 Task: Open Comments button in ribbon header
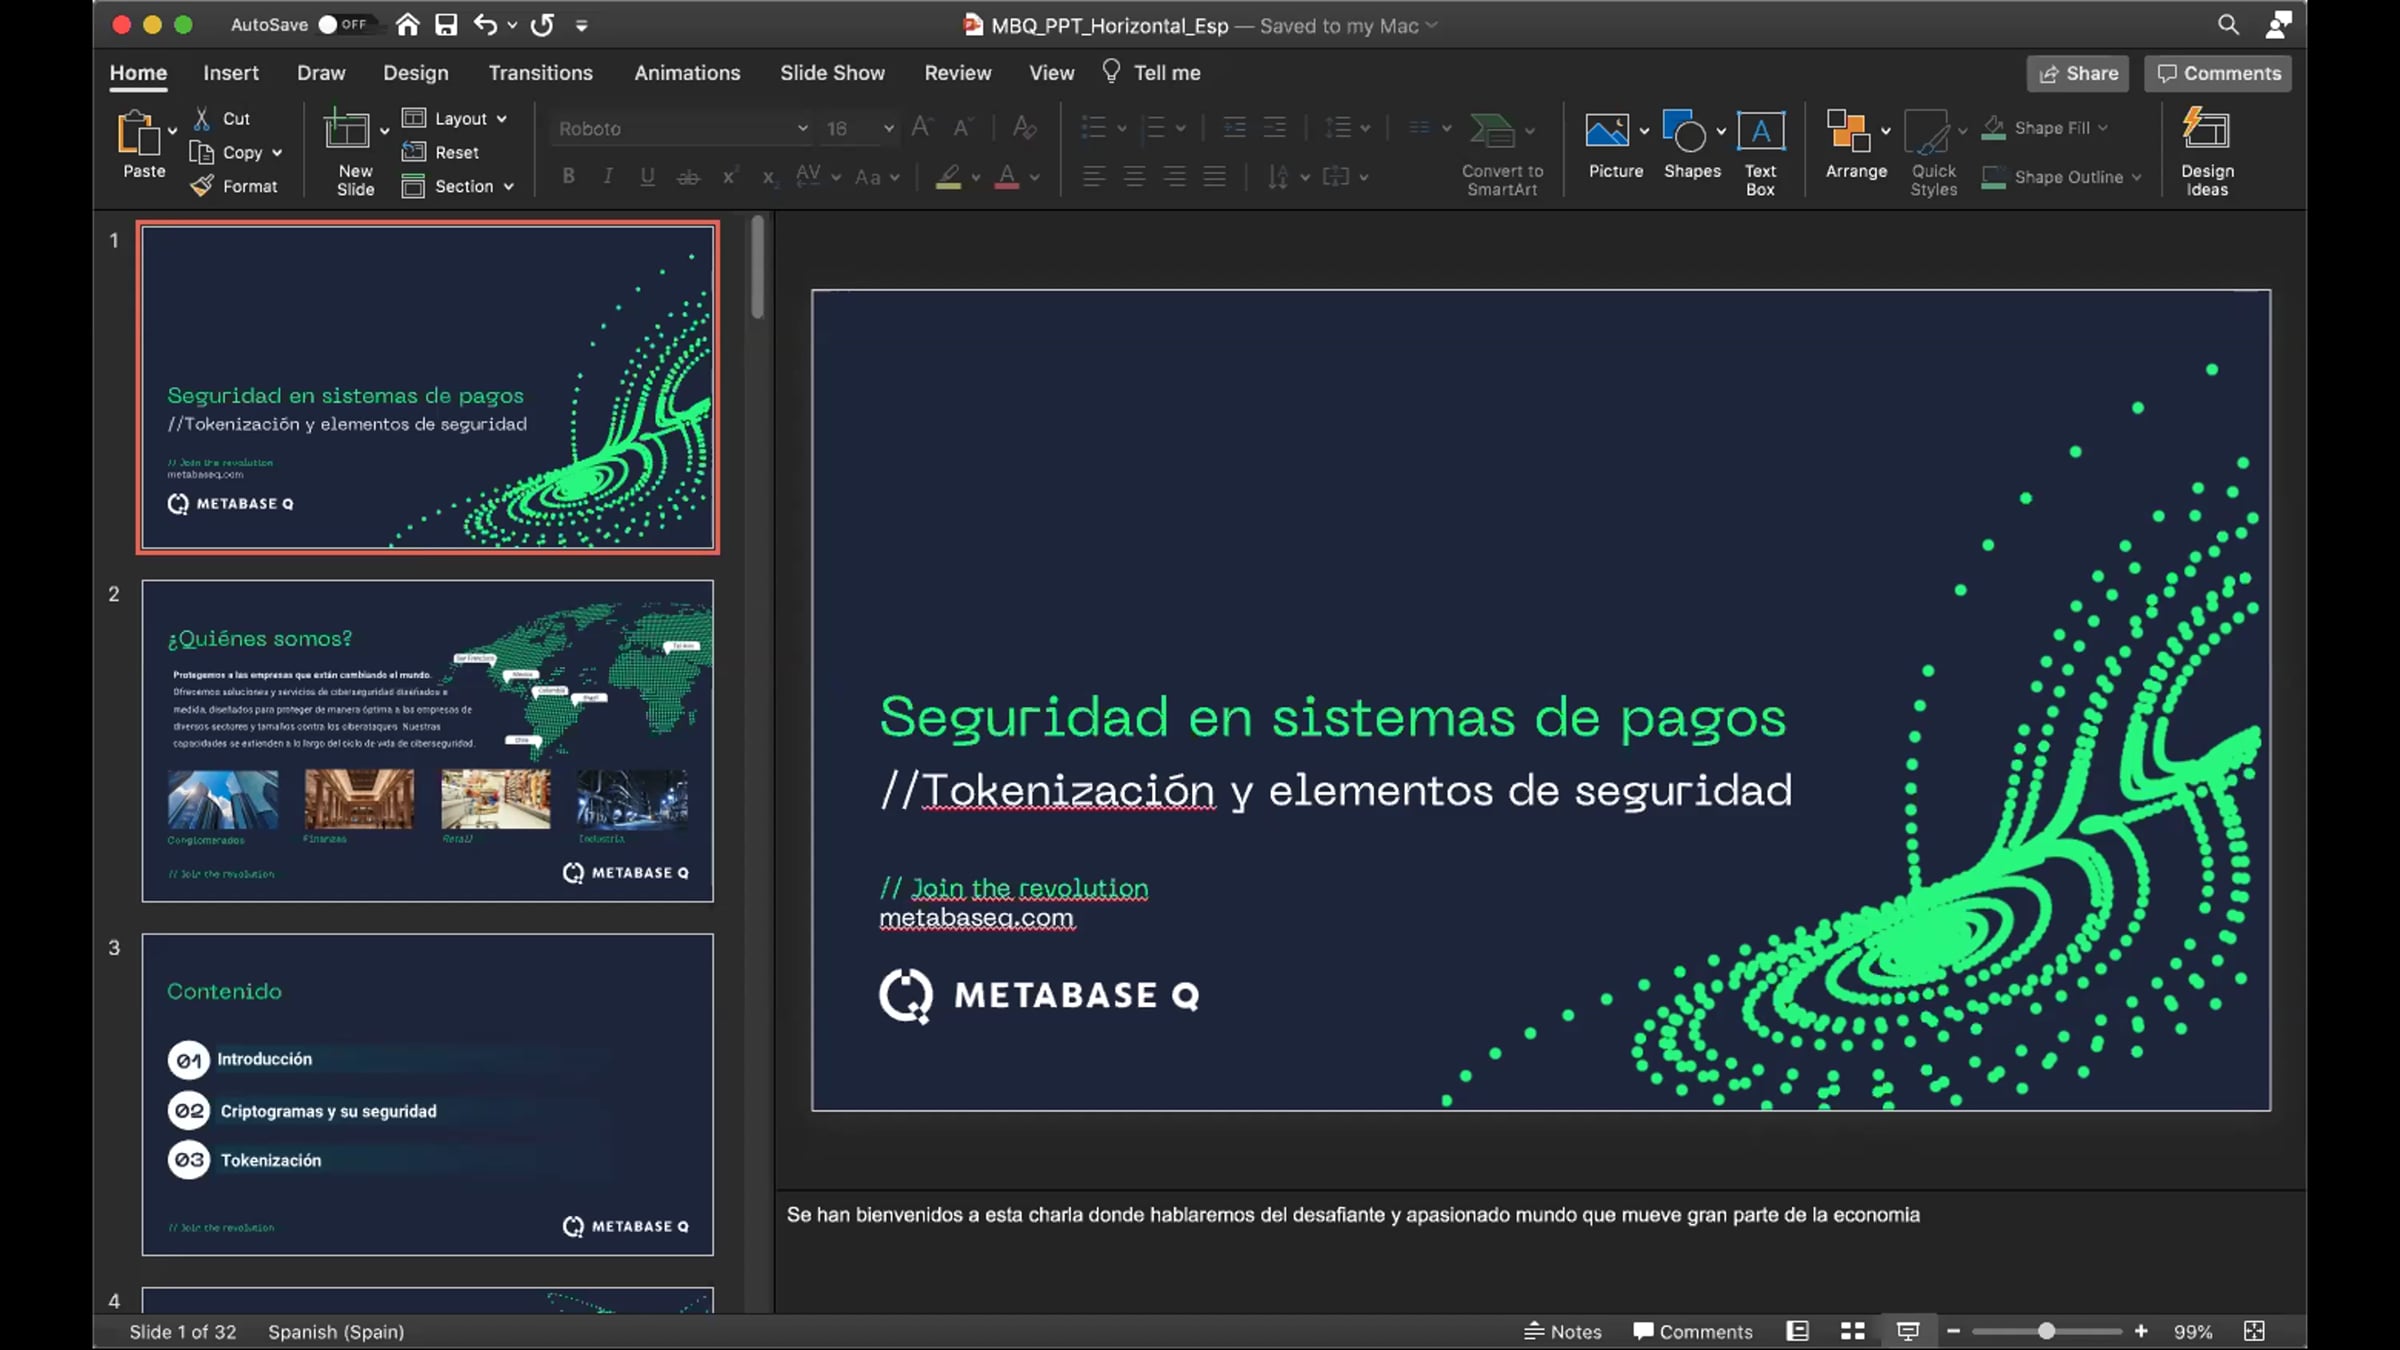pos(2218,73)
